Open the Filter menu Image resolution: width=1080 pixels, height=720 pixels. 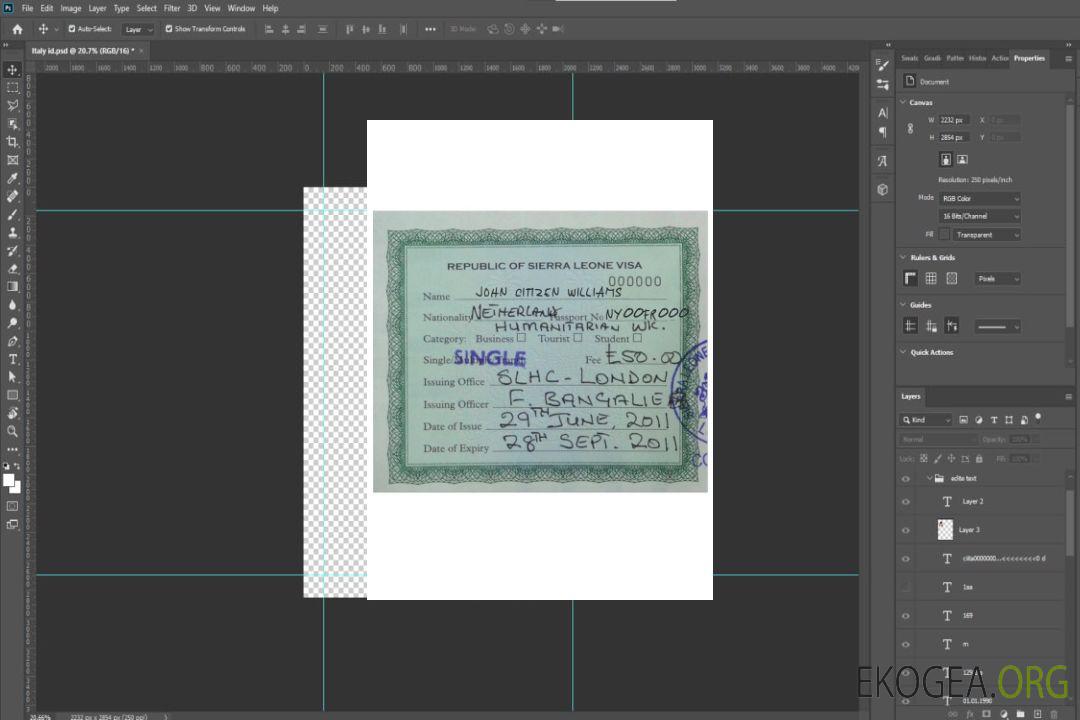click(x=172, y=8)
